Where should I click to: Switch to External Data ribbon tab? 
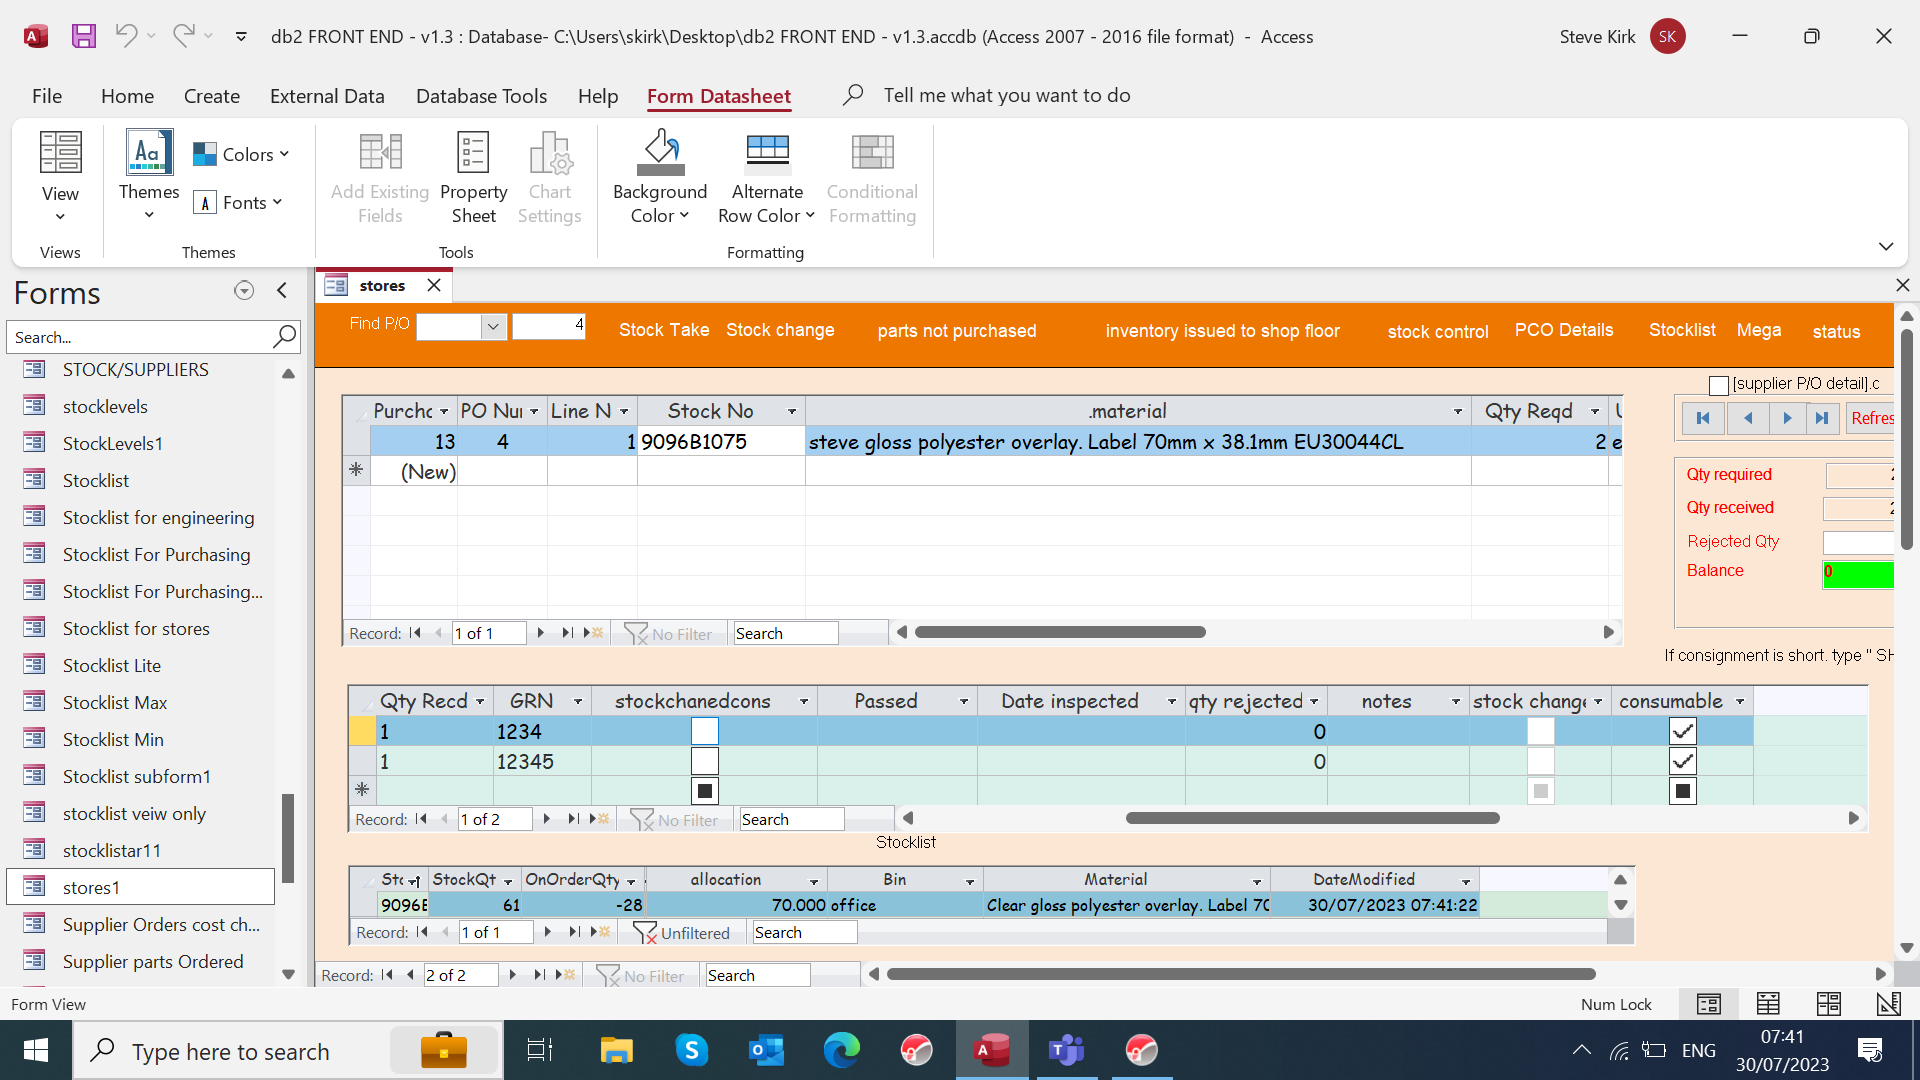point(327,96)
